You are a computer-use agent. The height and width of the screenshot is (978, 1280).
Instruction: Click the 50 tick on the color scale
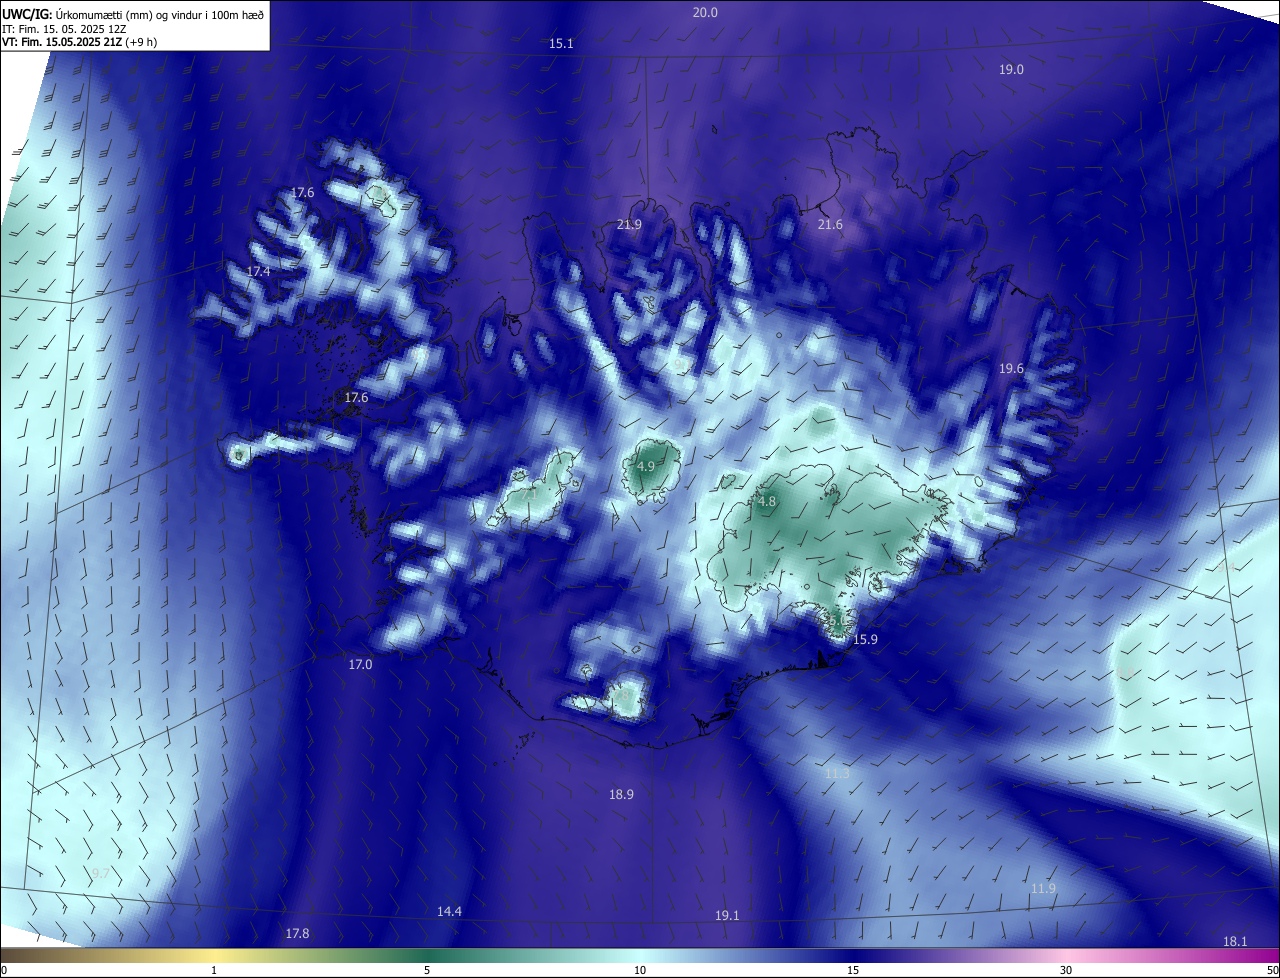click(1272, 970)
